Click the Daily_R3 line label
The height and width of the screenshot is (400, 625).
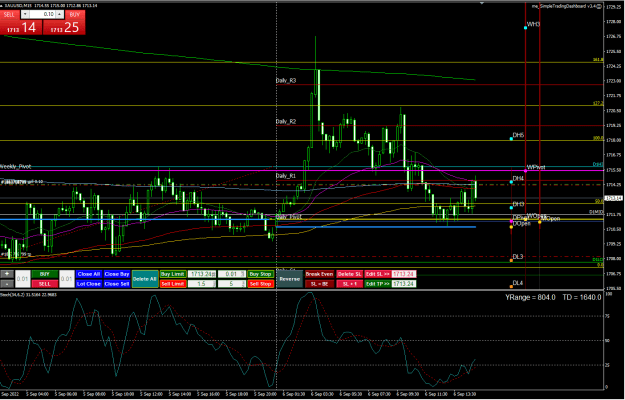click(x=286, y=80)
